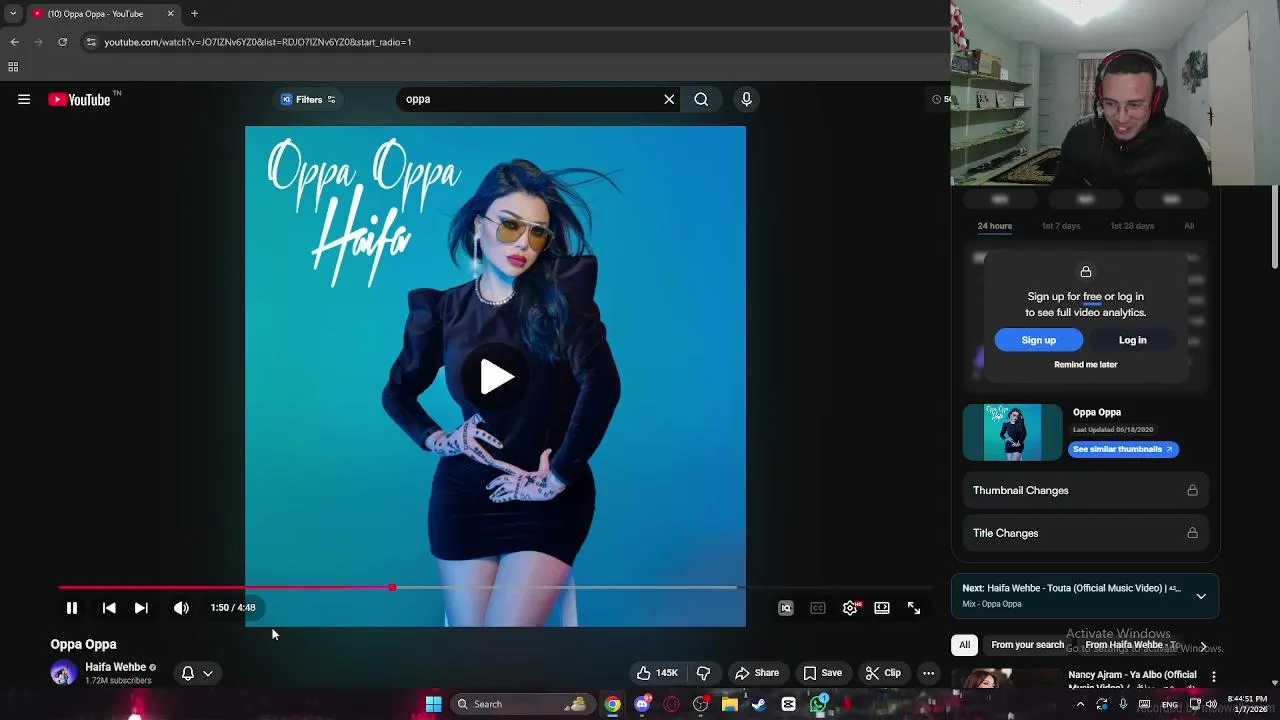
Task: Click the magnifier search button
Action: [x=701, y=99]
